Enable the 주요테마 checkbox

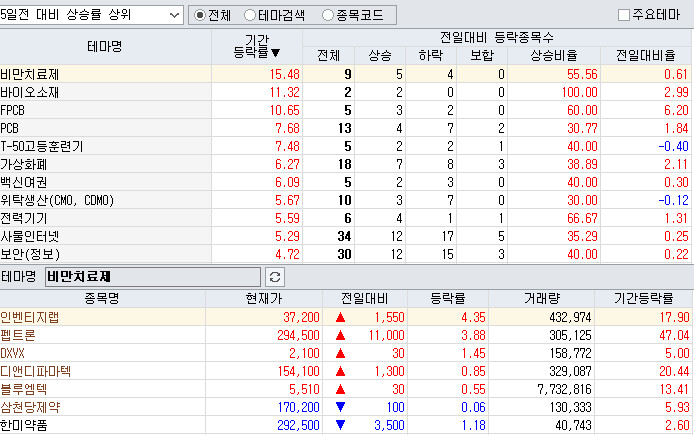(624, 15)
